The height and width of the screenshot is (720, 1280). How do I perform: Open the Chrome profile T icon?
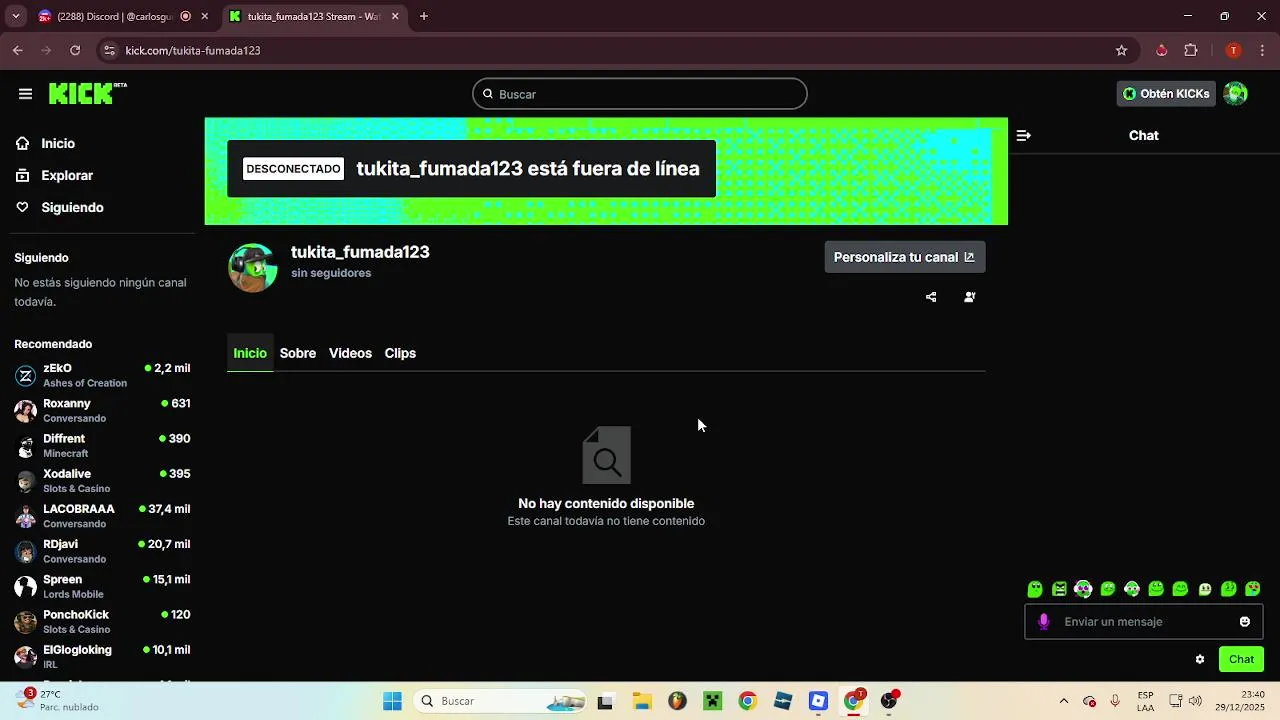point(1234,50)
